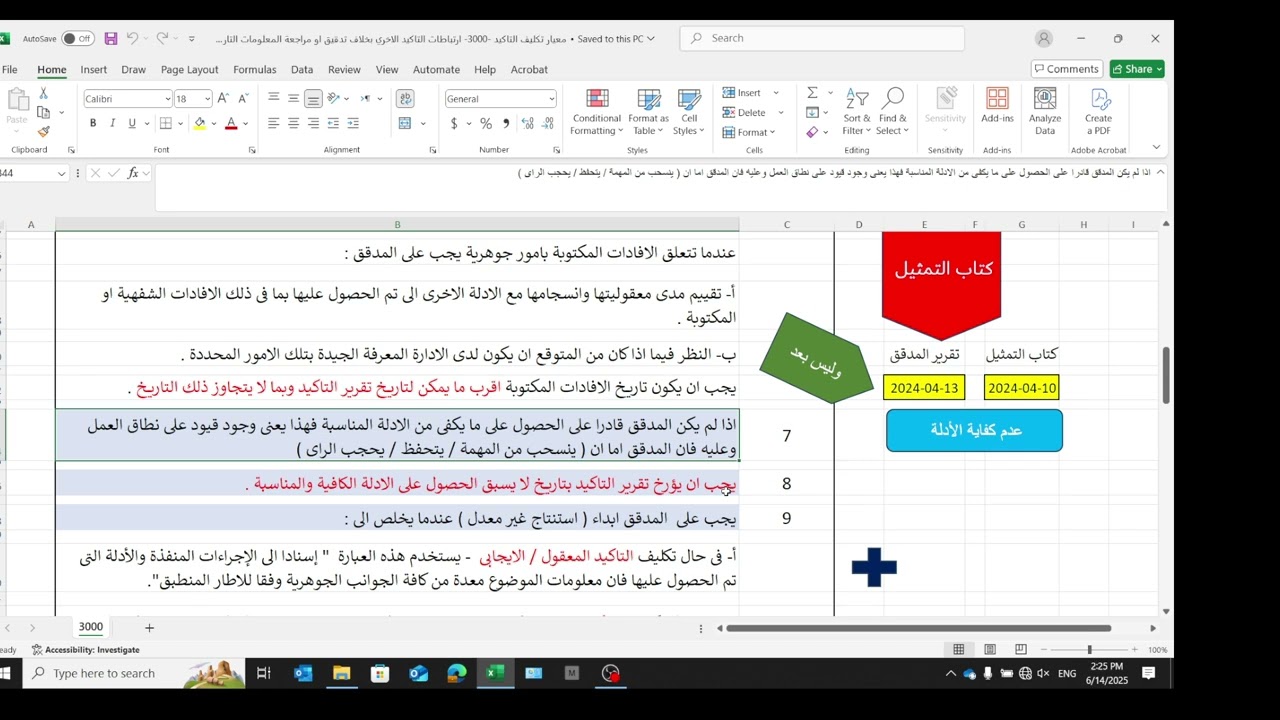Apply Bold formatting
Screen dimensions: 1280x720
coord(93,123)
